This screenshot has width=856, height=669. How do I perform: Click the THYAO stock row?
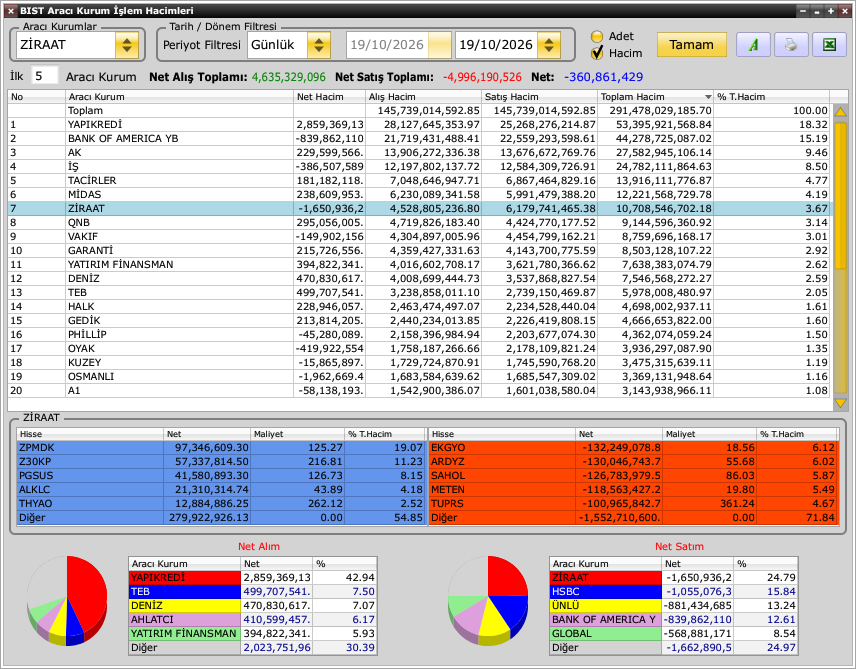[221, 504]
